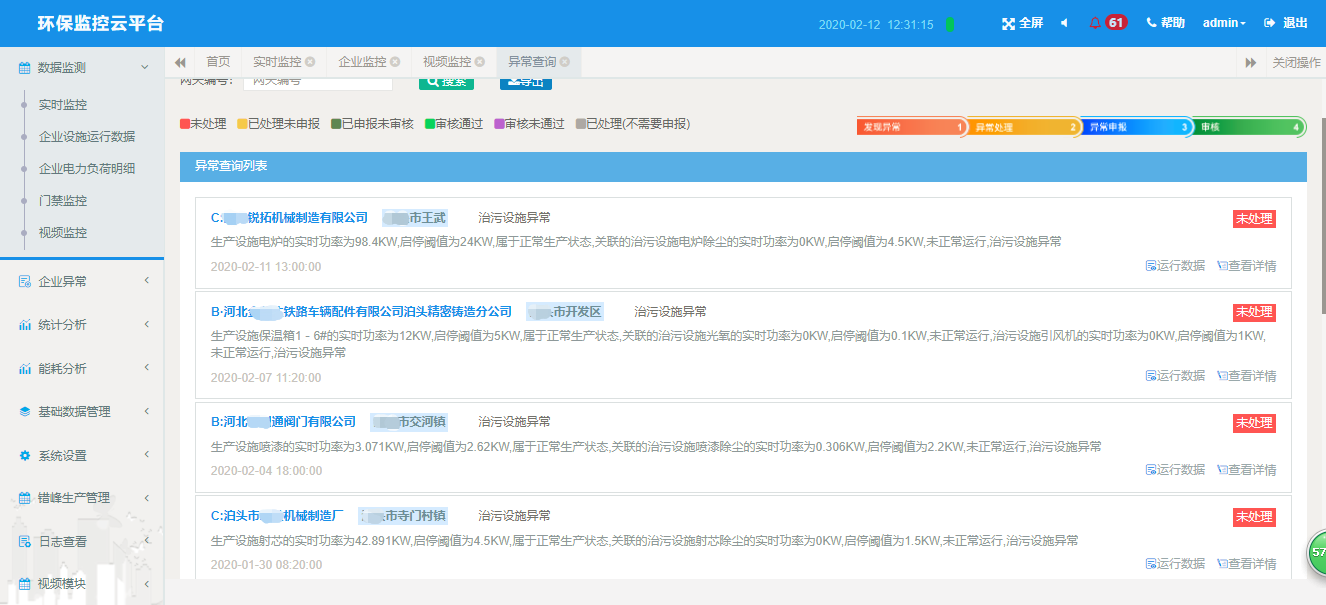The image size is (1326, 605).
Task: Switch to the 企业监控 tab
Action: [362, 62]
